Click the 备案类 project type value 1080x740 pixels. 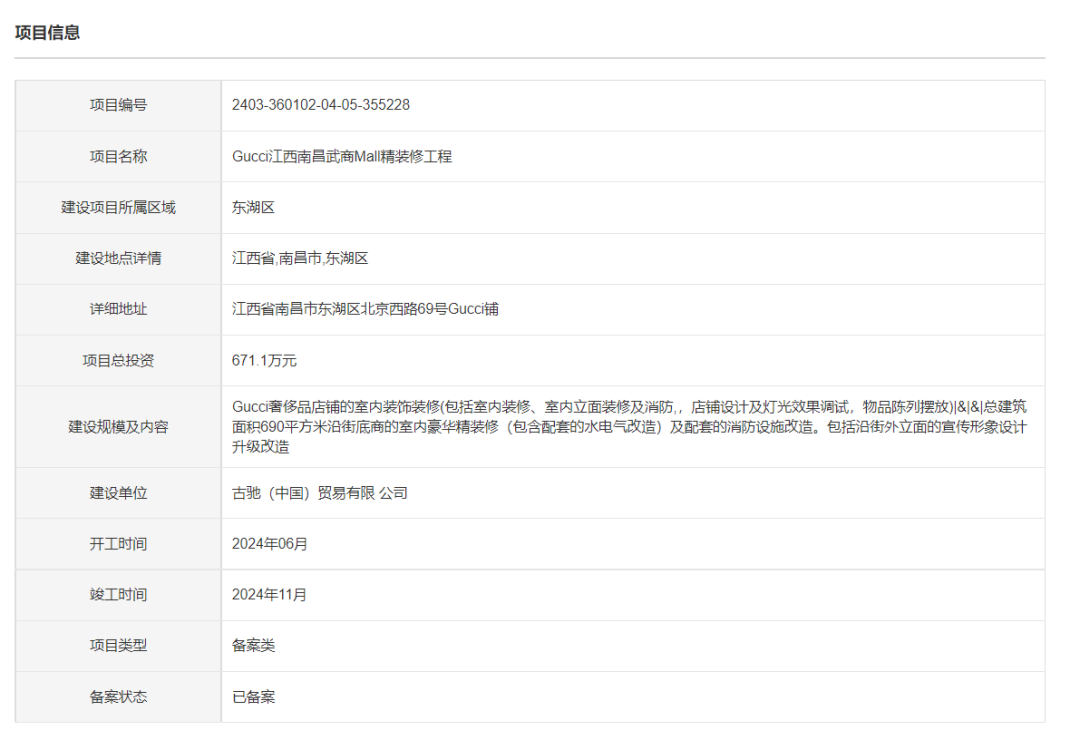click(253, 646)
